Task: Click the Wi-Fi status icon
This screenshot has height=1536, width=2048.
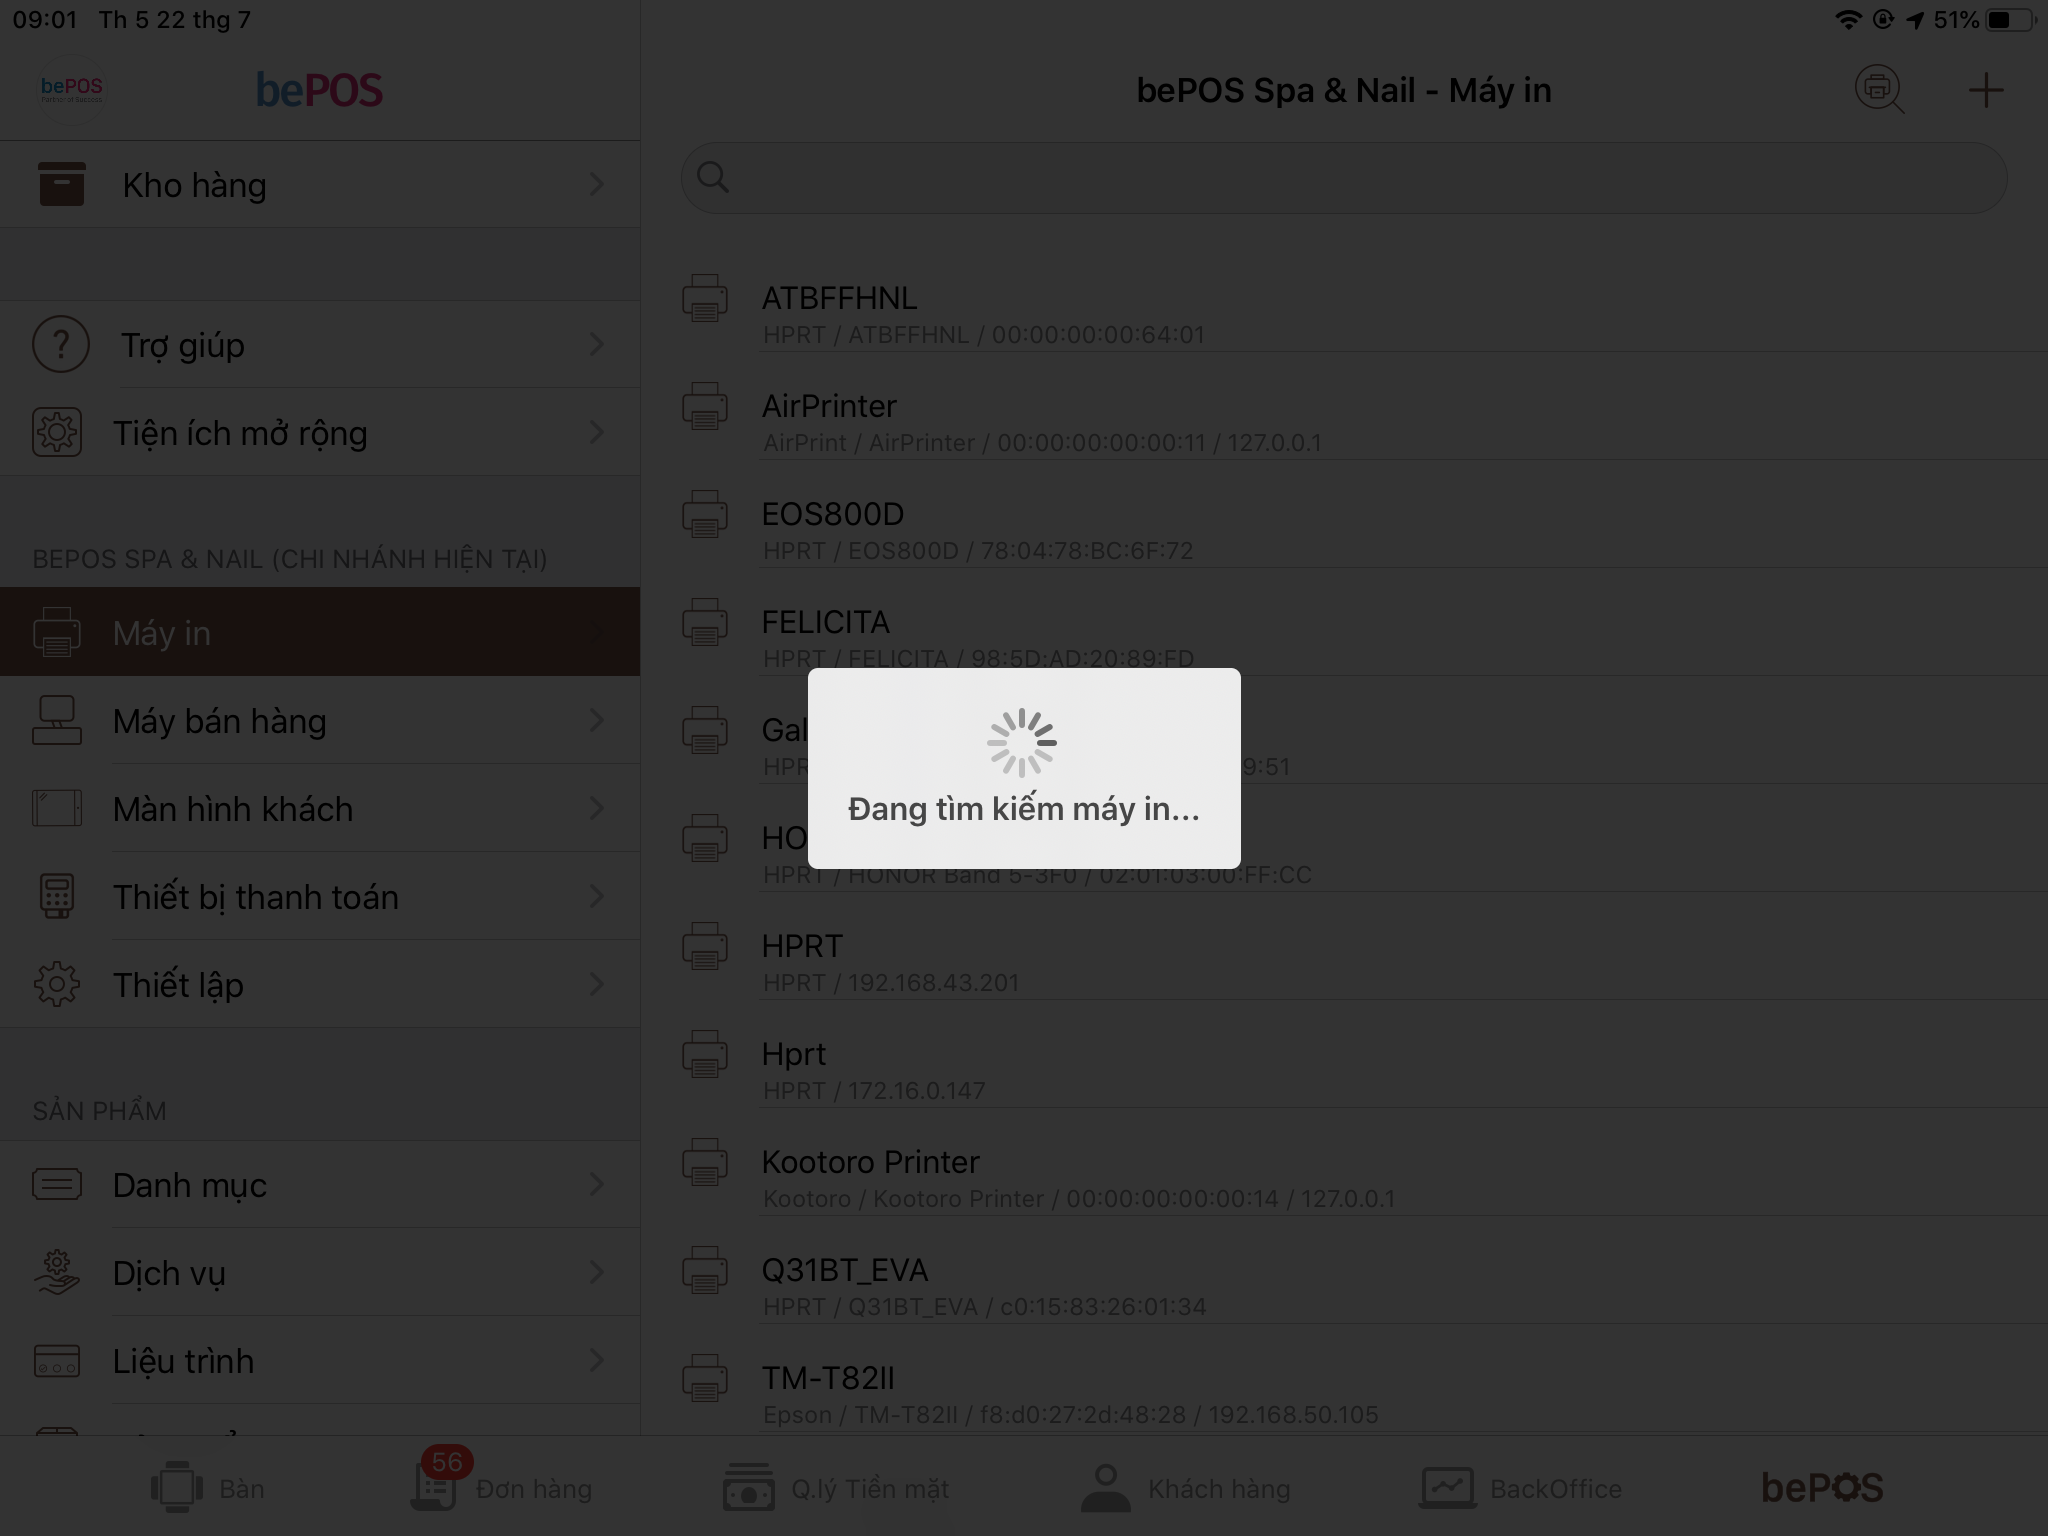Action: (x=1848, y=20)
